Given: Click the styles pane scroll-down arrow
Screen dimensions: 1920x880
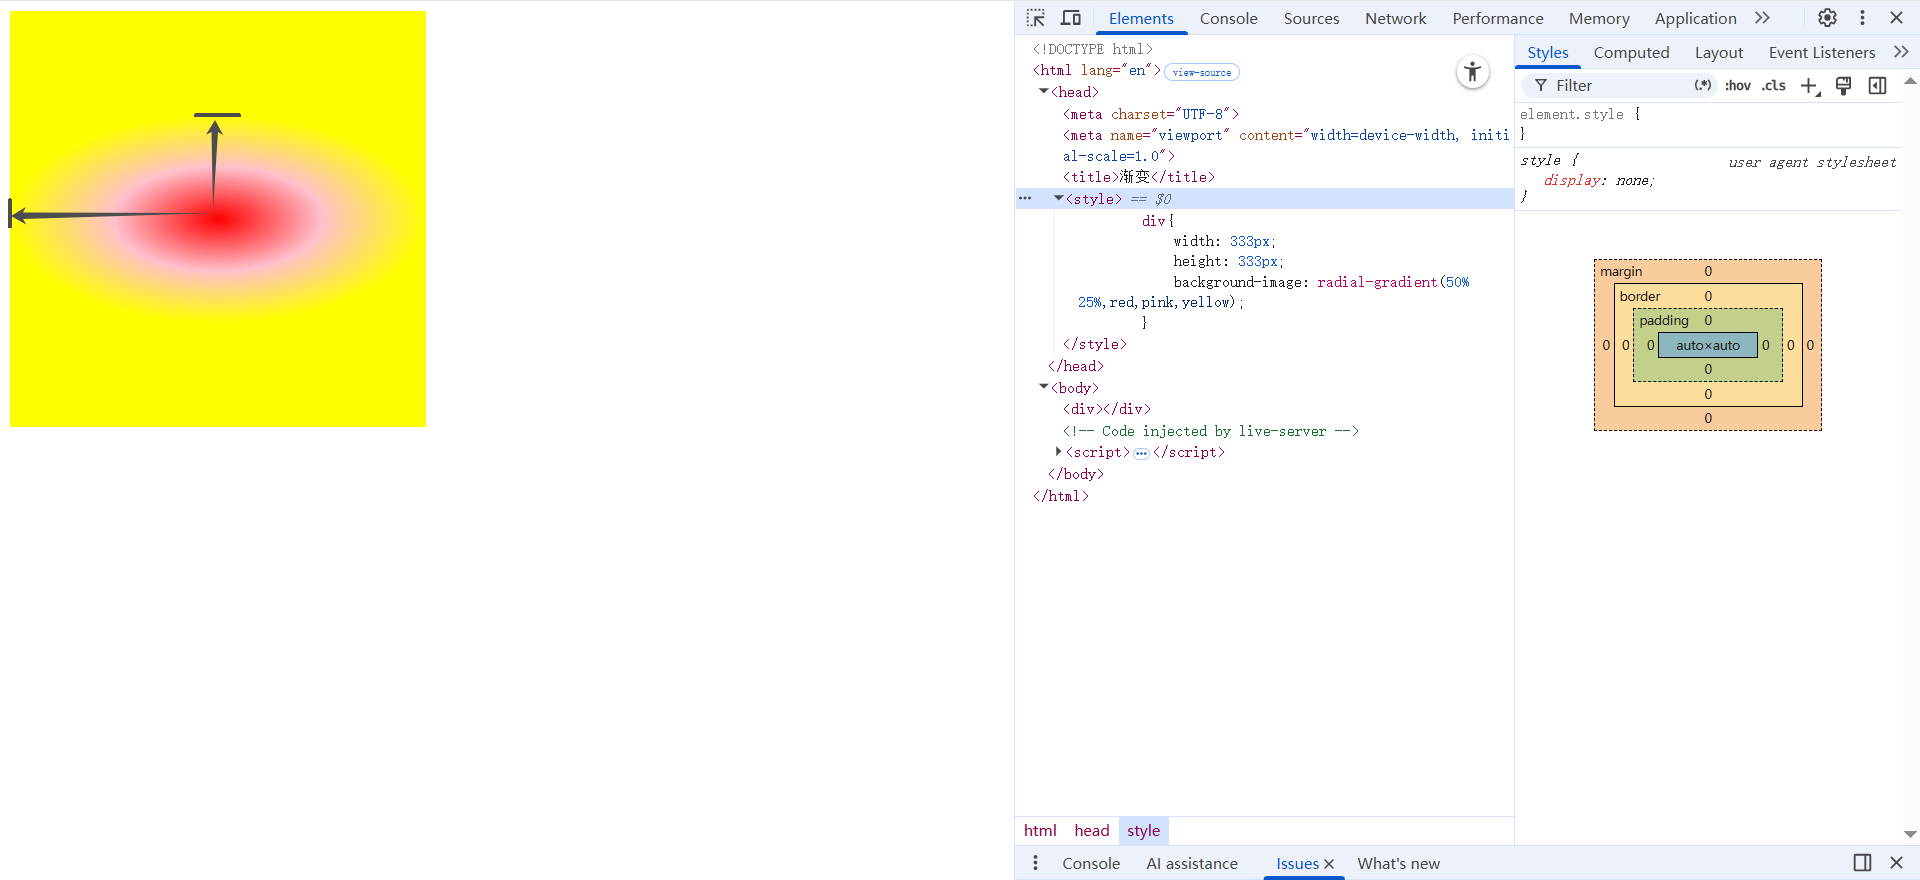Looking at the screenshot, I should [1910, 834].
